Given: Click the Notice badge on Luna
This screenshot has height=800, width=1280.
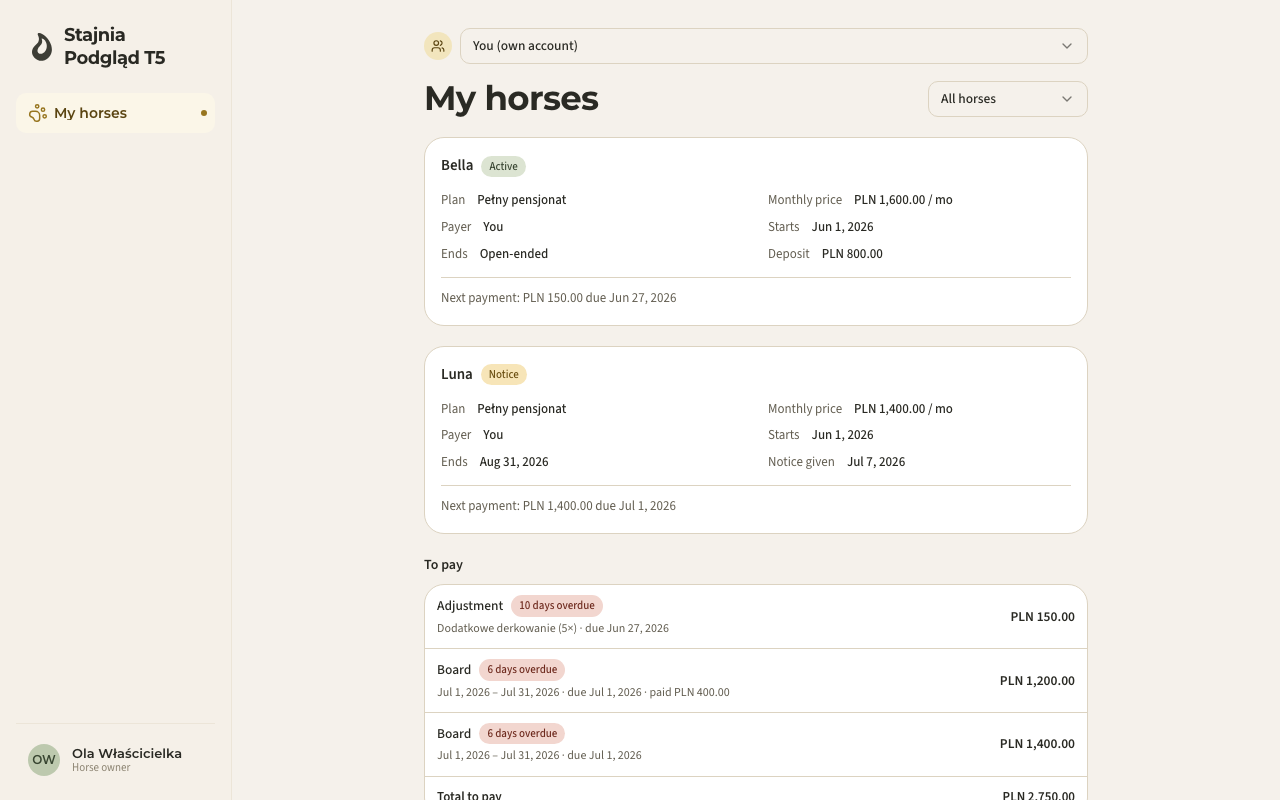Looking at the screenshot, I should pyautogui.click(x=504, y=374).
